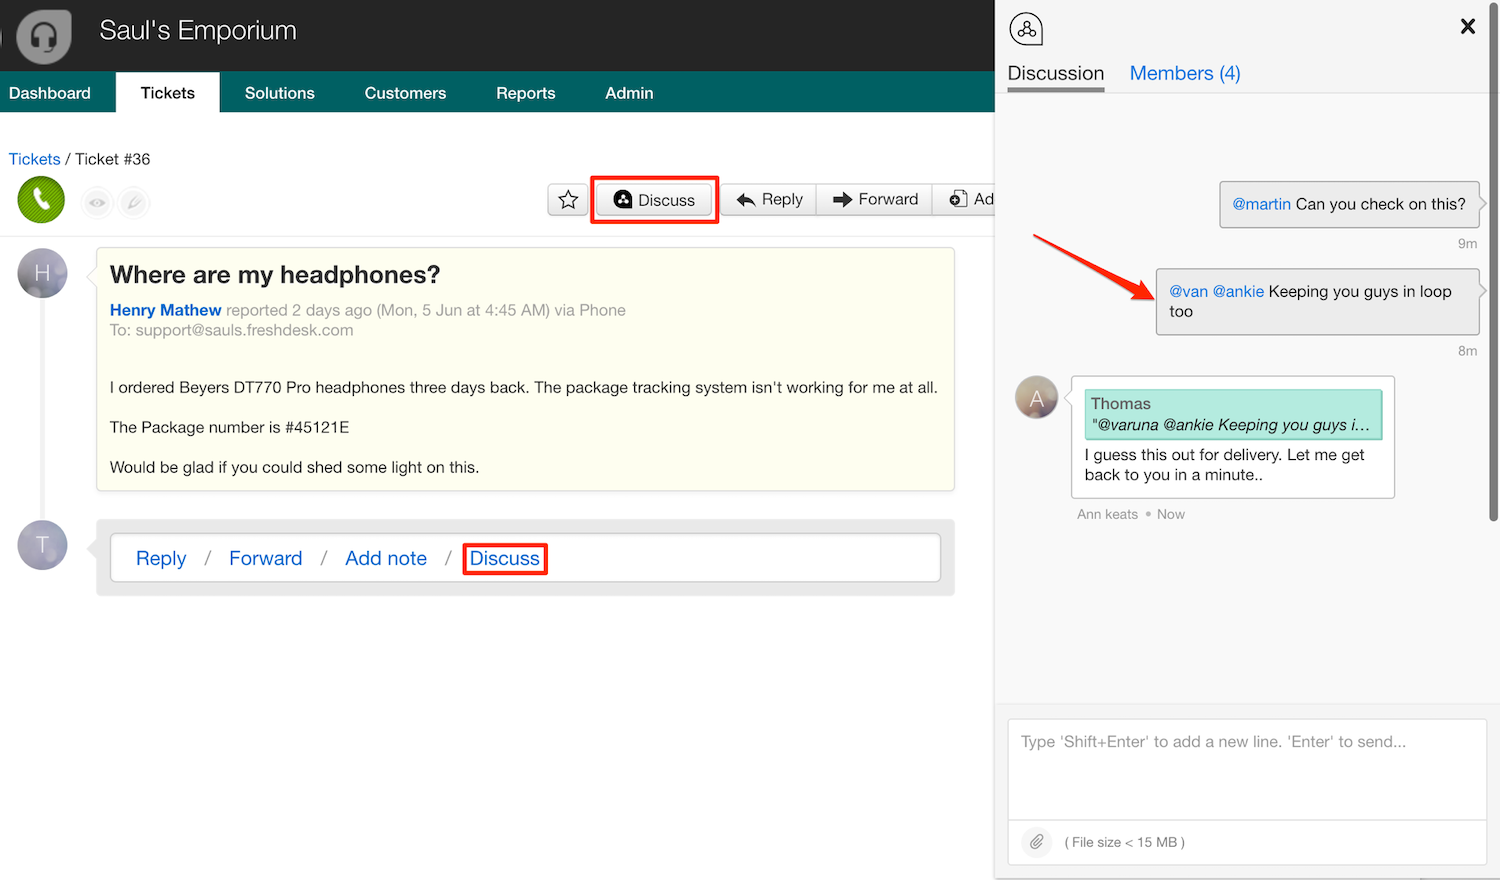Click the discussion panel group icon
The width and height of the screenshot is (1500, 880).
click(x=1026, y=29)
